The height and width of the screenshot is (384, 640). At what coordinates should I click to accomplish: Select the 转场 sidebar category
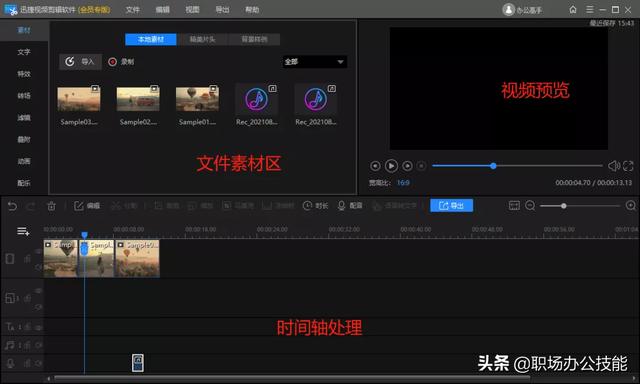tap(24, 95)
